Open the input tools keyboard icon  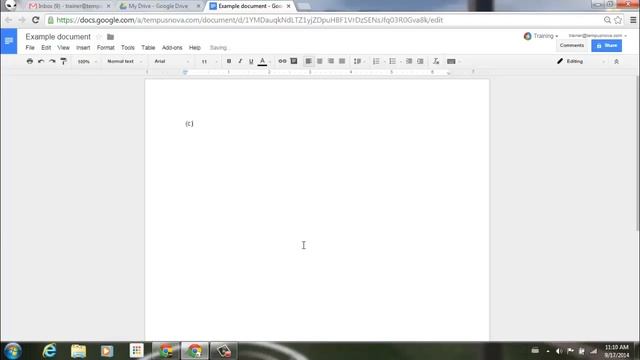(x=451, y=61)
